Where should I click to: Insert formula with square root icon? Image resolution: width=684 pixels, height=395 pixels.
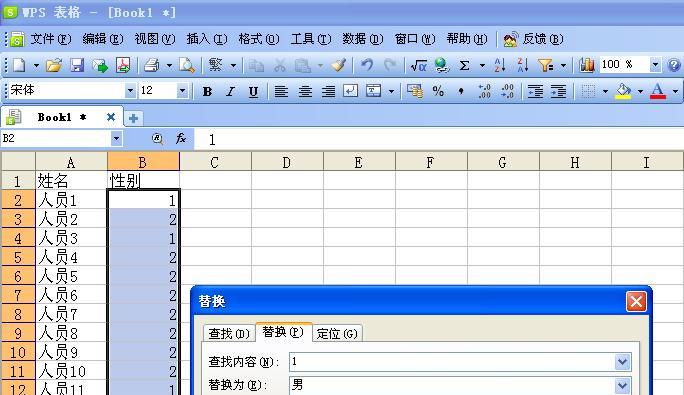point(419,65)
